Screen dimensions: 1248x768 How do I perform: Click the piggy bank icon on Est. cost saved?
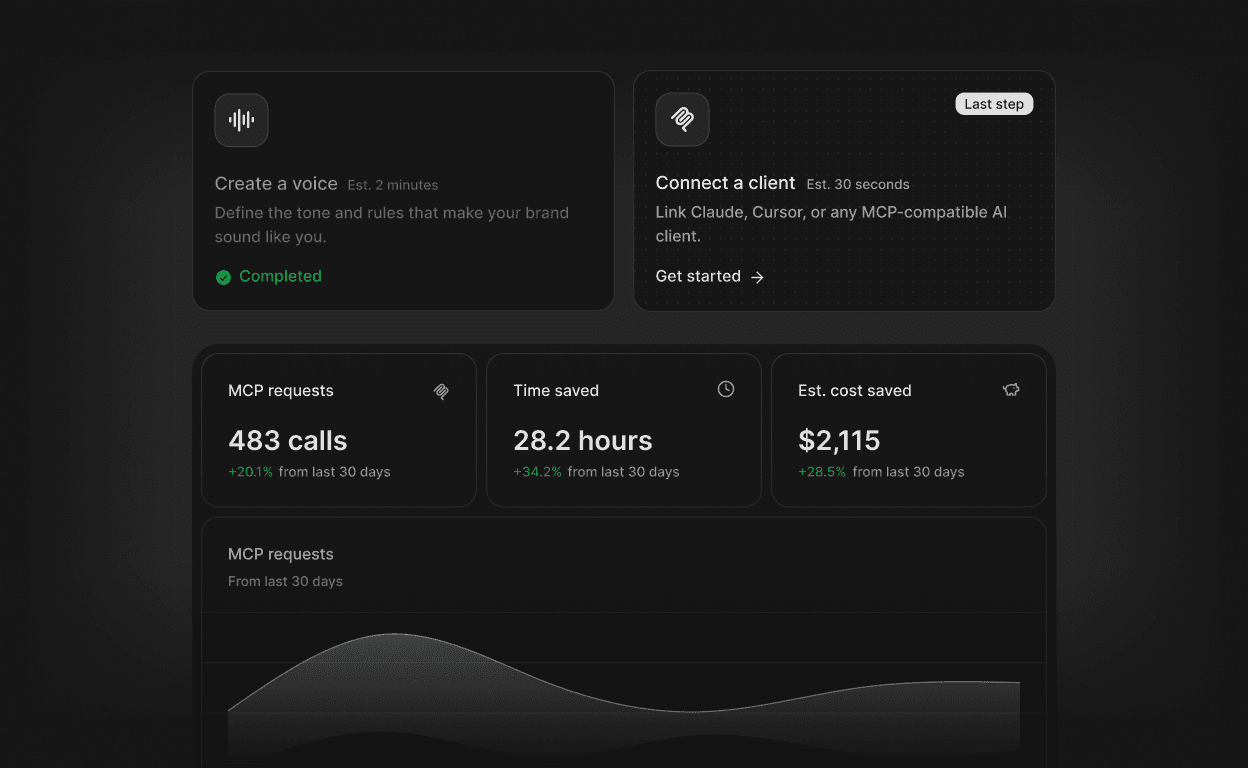pyautogui.click(x=1011, y=390)
